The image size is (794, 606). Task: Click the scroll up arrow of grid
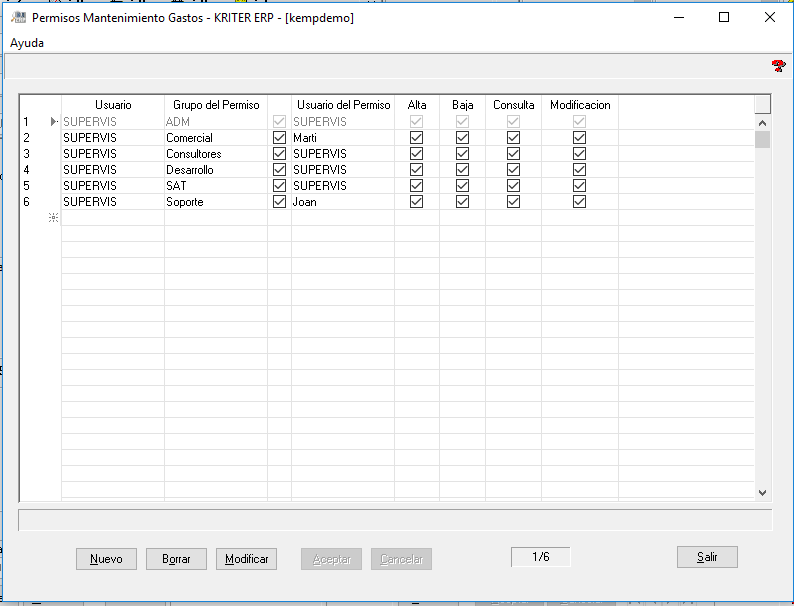coord(762,122)
